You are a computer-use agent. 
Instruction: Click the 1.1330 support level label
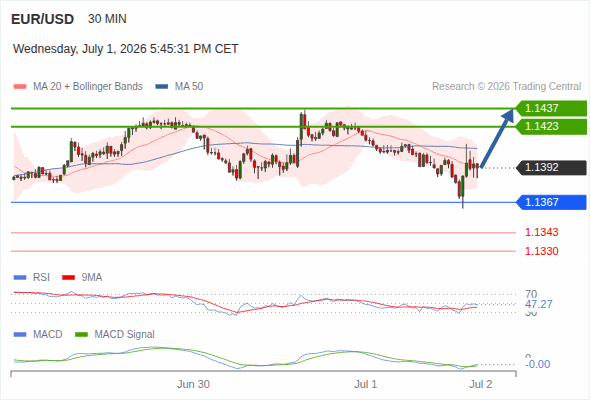point(541,251)
